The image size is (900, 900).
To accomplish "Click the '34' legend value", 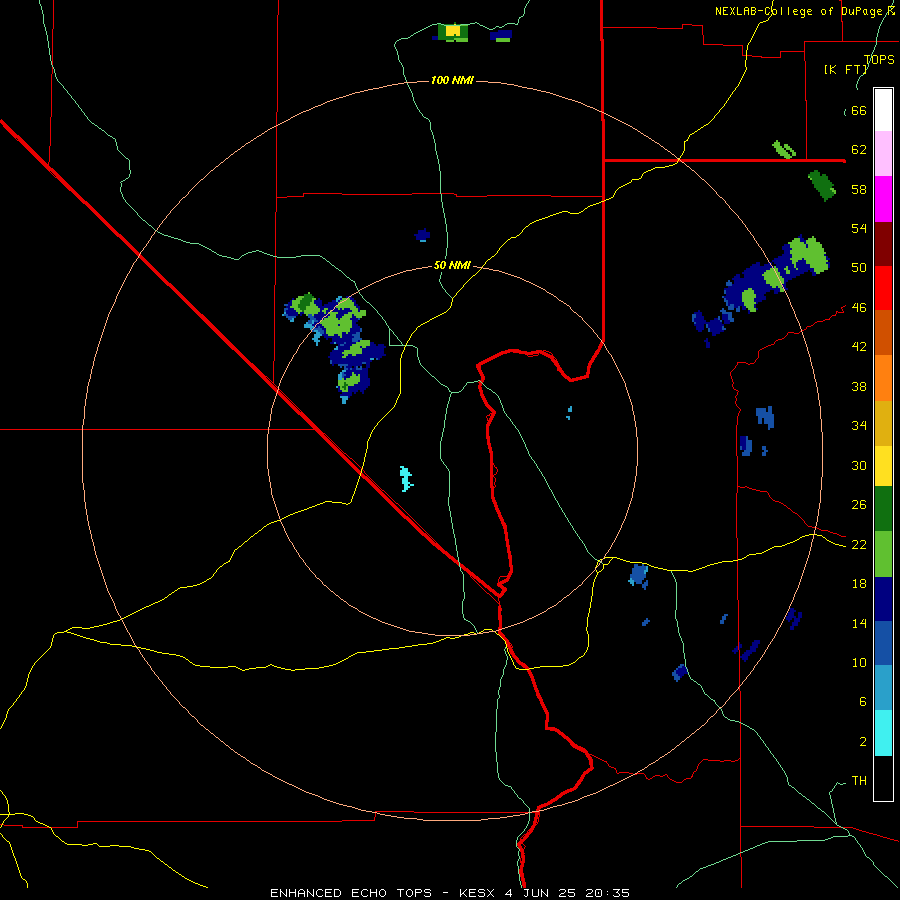I will [859, 426].
